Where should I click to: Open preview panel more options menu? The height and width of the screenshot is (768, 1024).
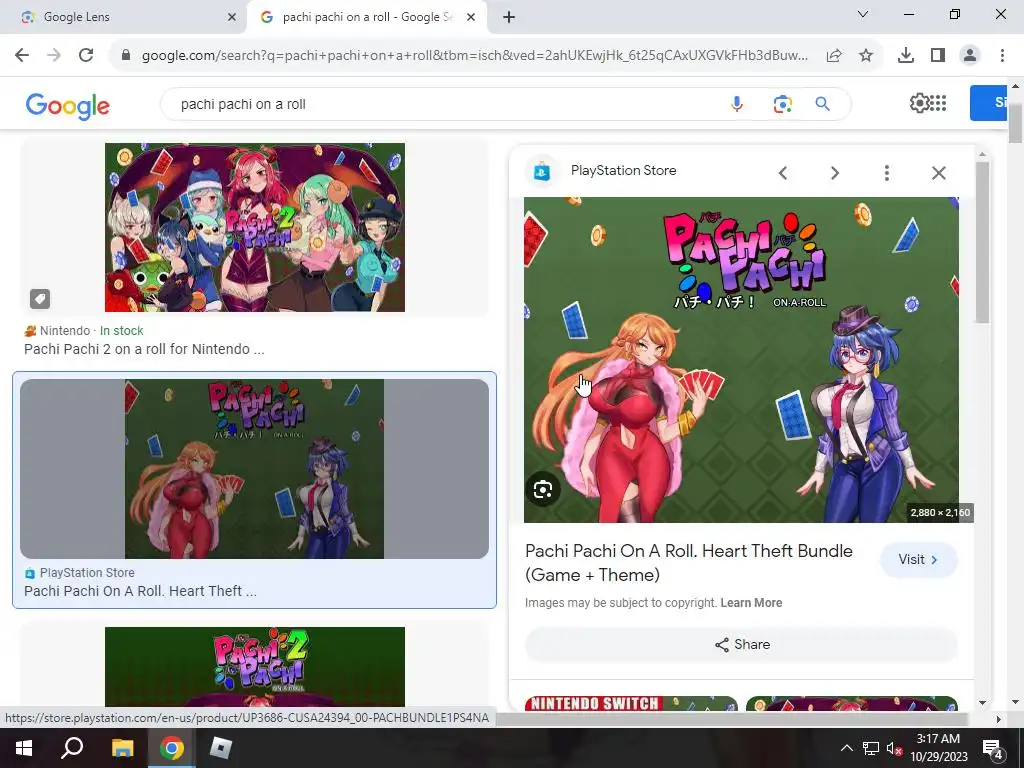tap(886, 173)
